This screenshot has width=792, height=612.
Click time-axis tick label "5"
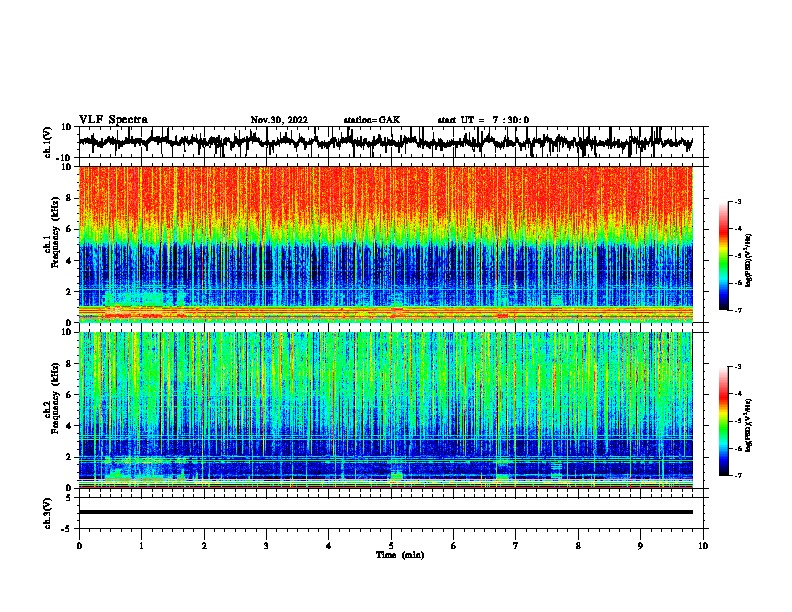pos(391,546)
